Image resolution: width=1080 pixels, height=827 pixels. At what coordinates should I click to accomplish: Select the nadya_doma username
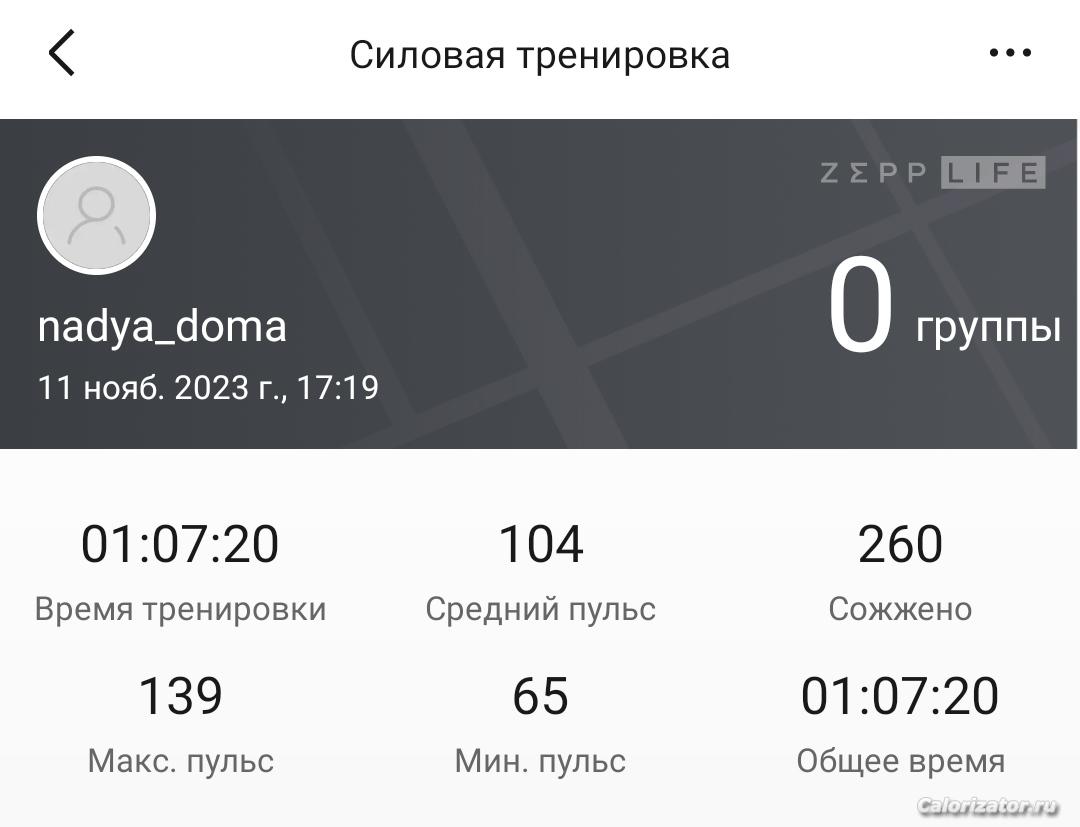click(x=162, y=326)
